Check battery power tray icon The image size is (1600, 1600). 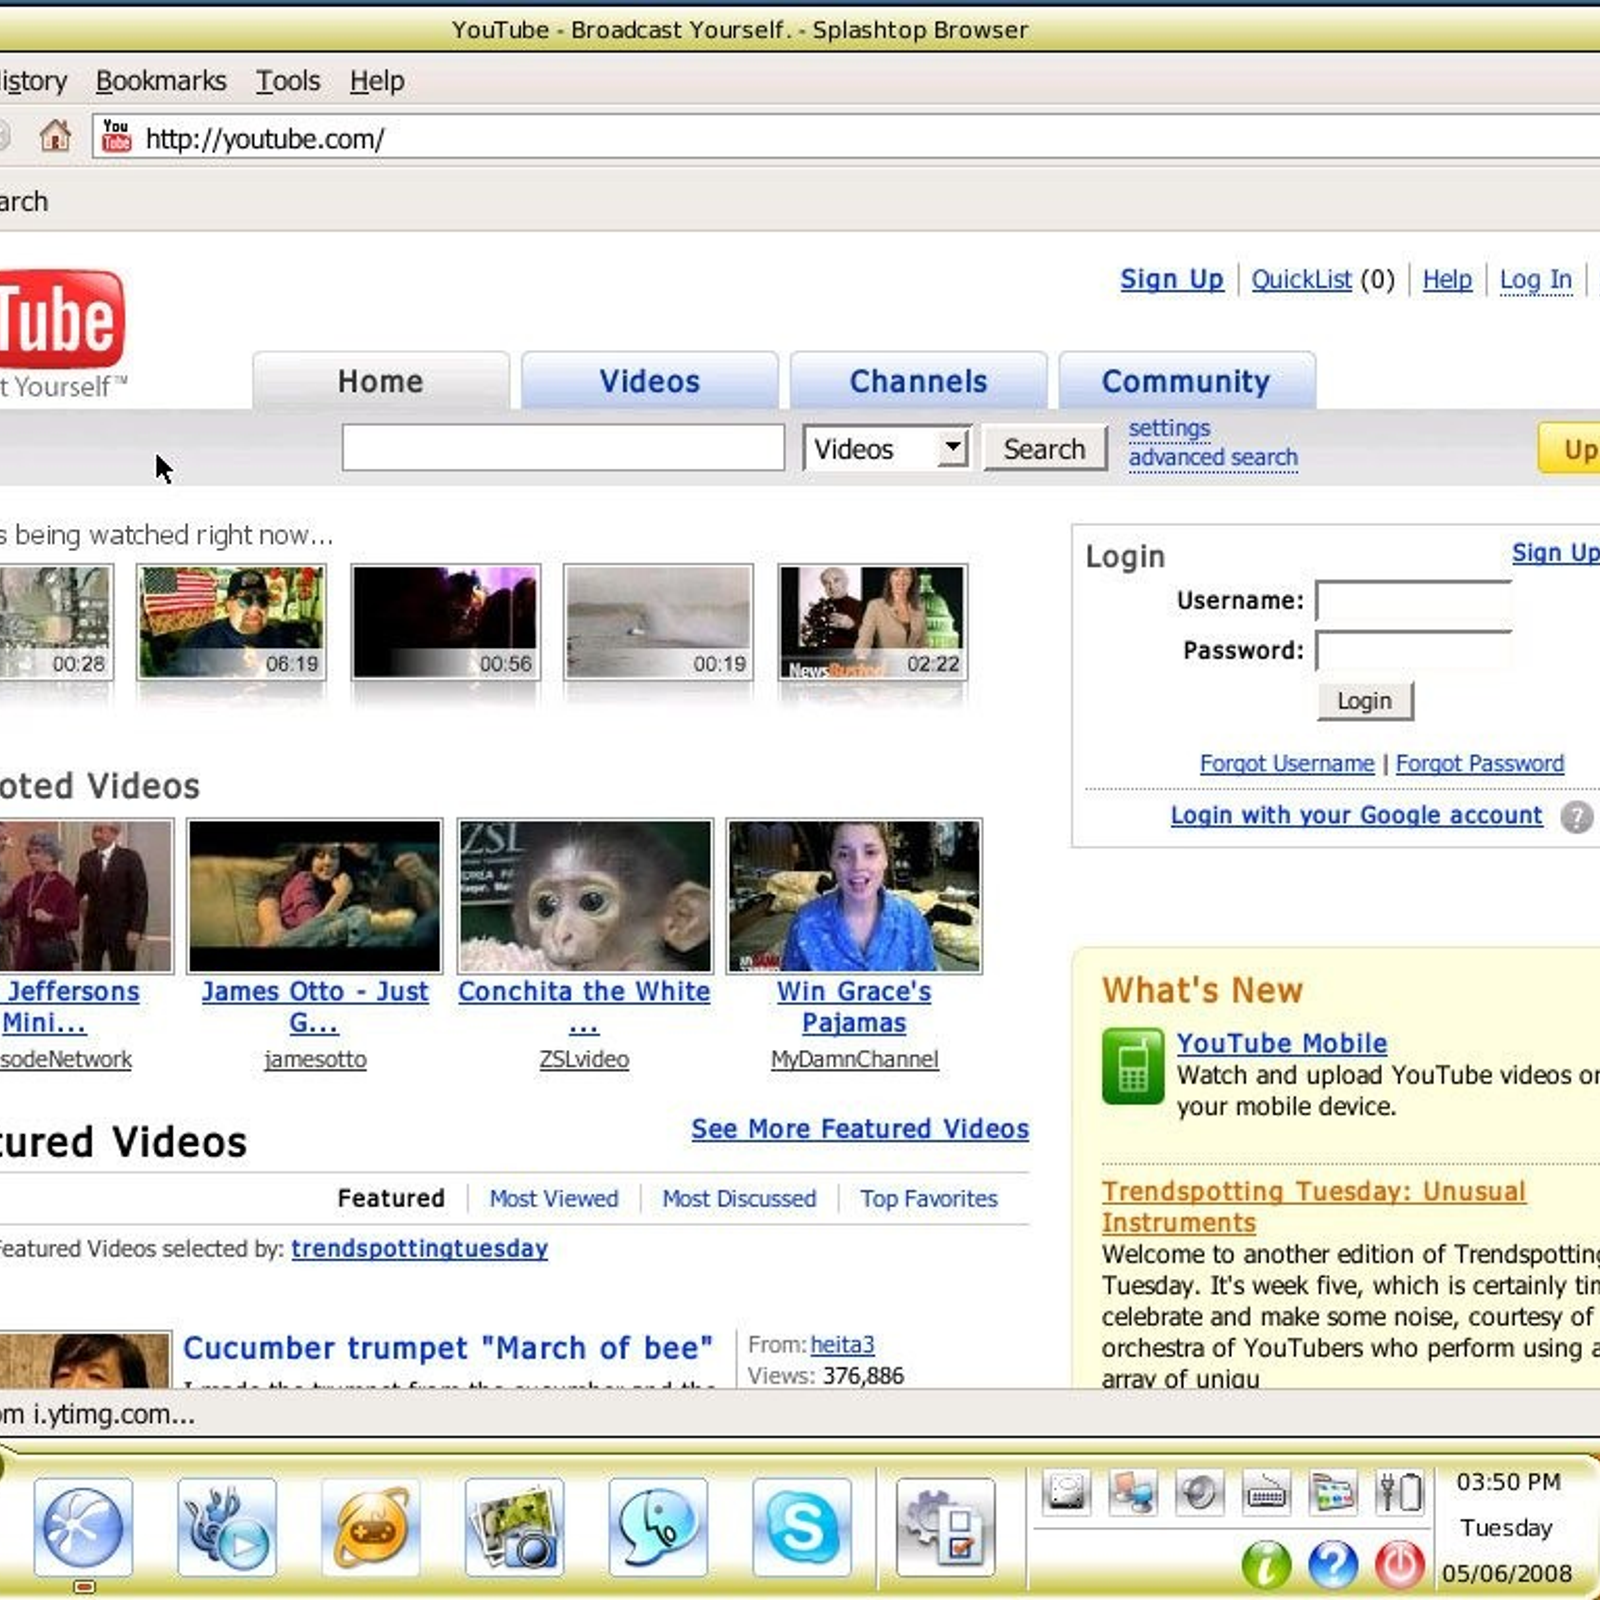[1400, 1493]
